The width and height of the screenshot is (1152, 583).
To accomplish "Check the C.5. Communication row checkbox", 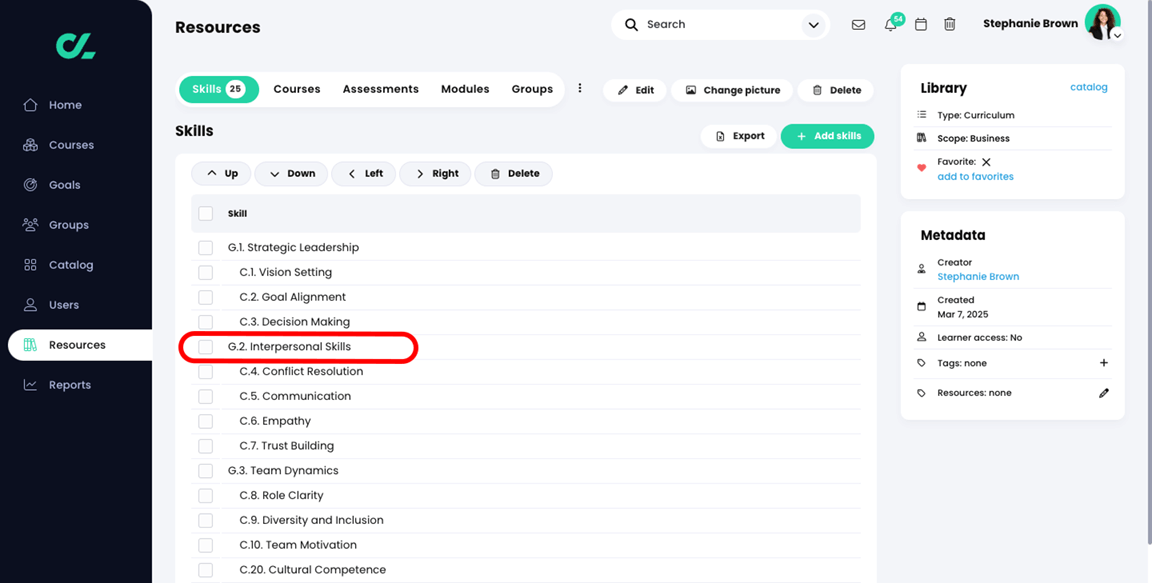I will [x=205, y=396].
